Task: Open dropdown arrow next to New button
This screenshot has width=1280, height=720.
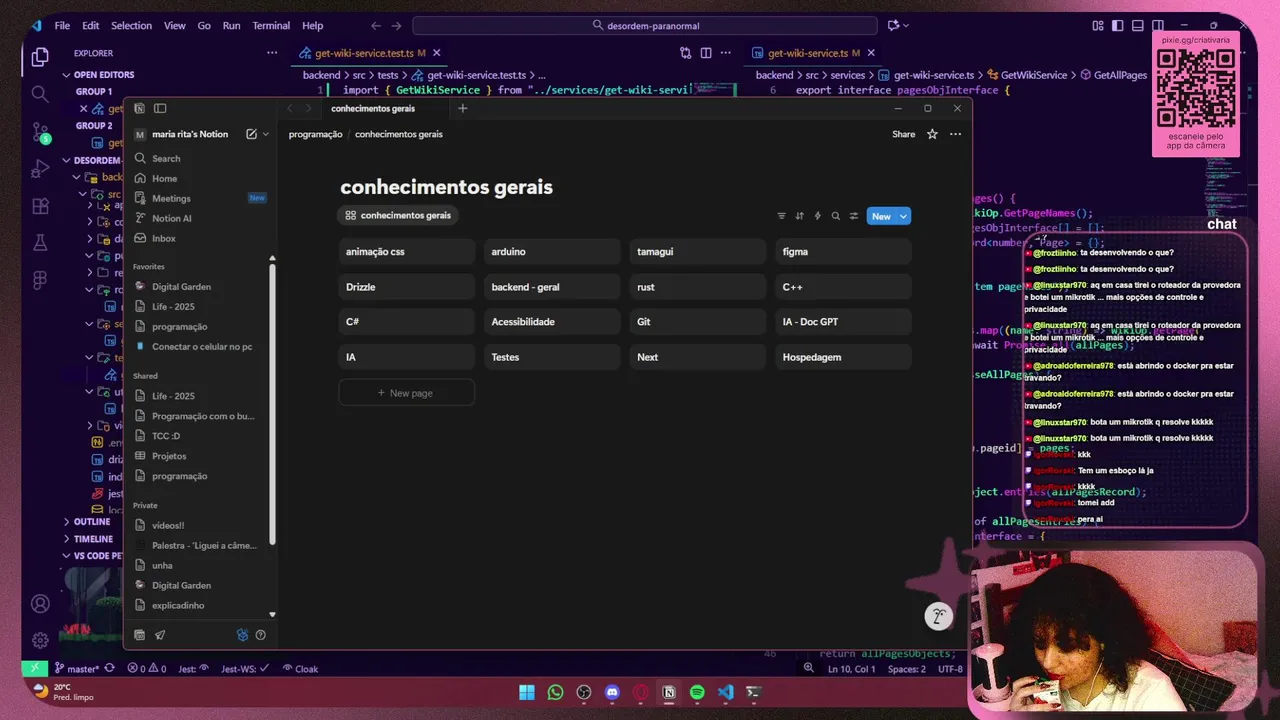Action: pyautogui.click(x=903, y=216)
